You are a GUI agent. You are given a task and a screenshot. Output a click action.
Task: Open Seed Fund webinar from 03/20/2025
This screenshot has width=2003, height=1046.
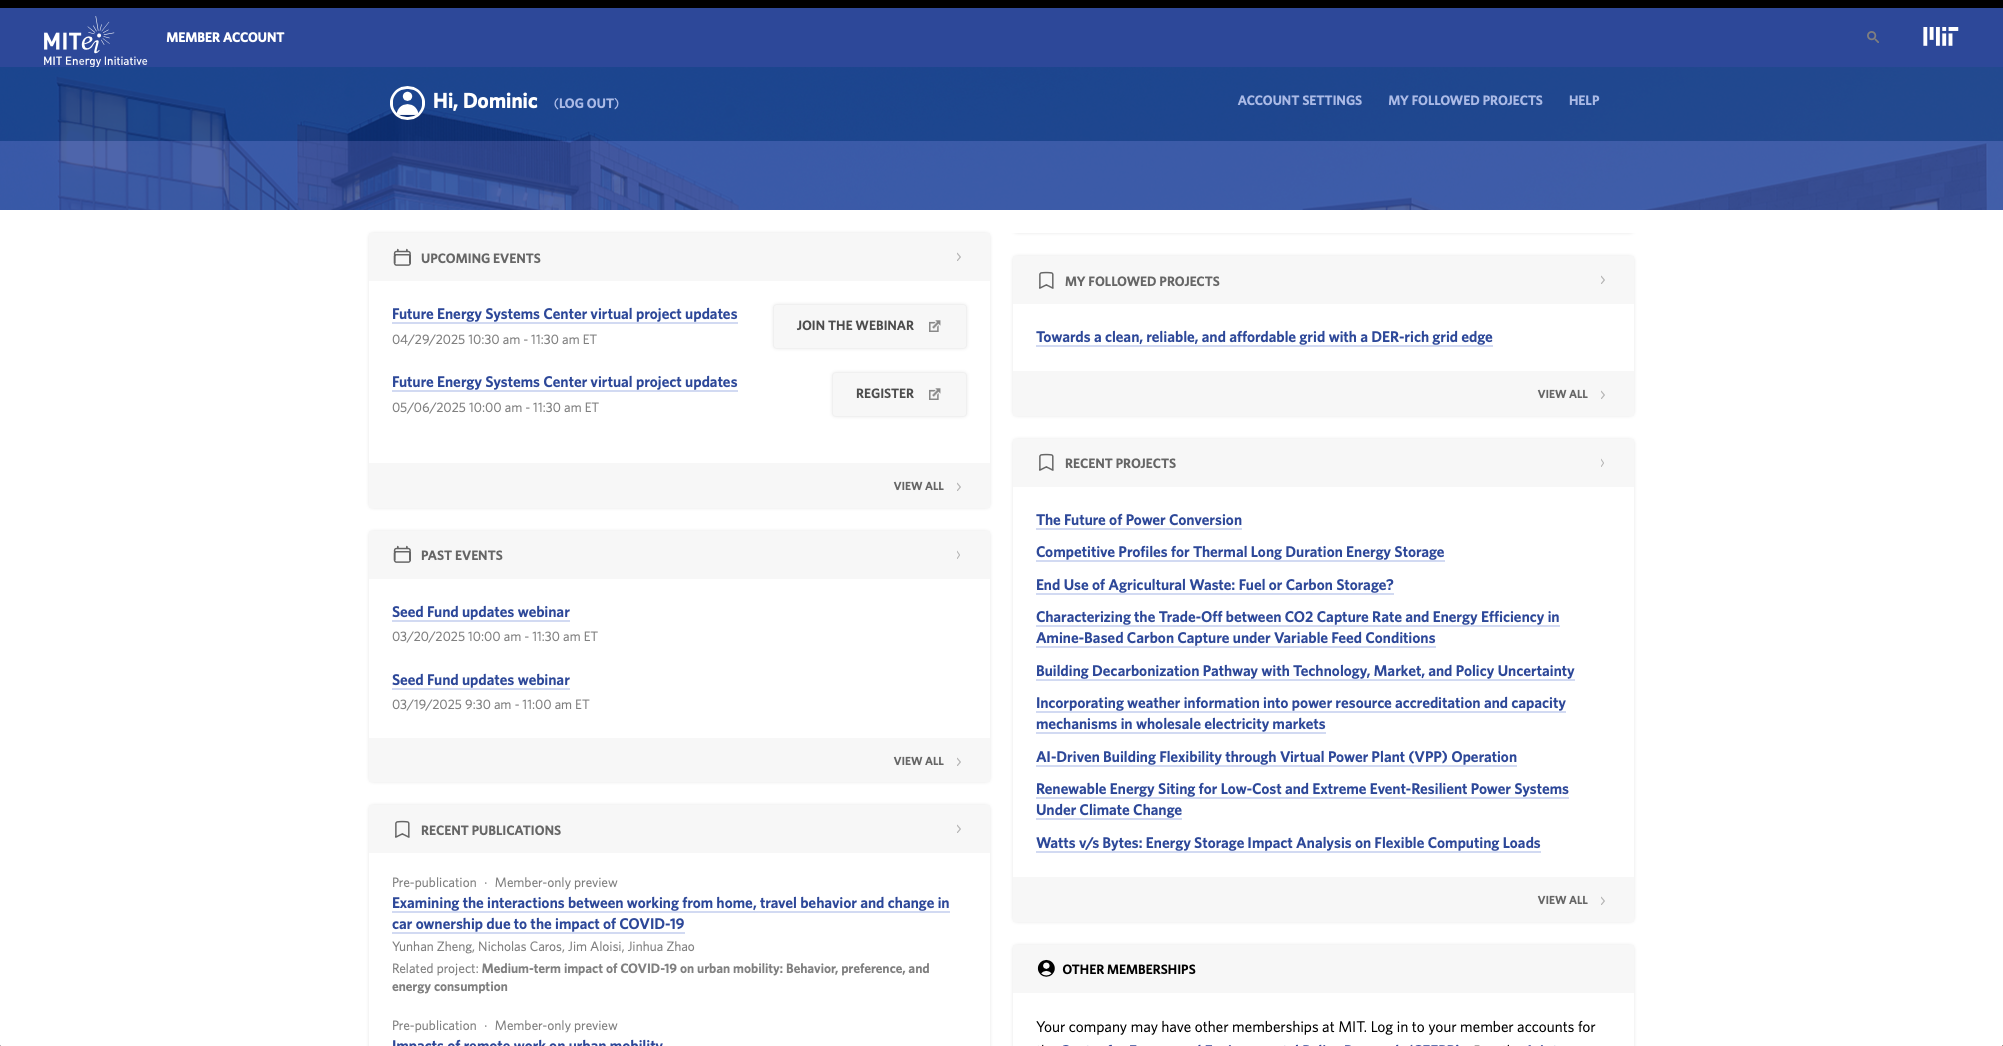[x=481, y=612]
